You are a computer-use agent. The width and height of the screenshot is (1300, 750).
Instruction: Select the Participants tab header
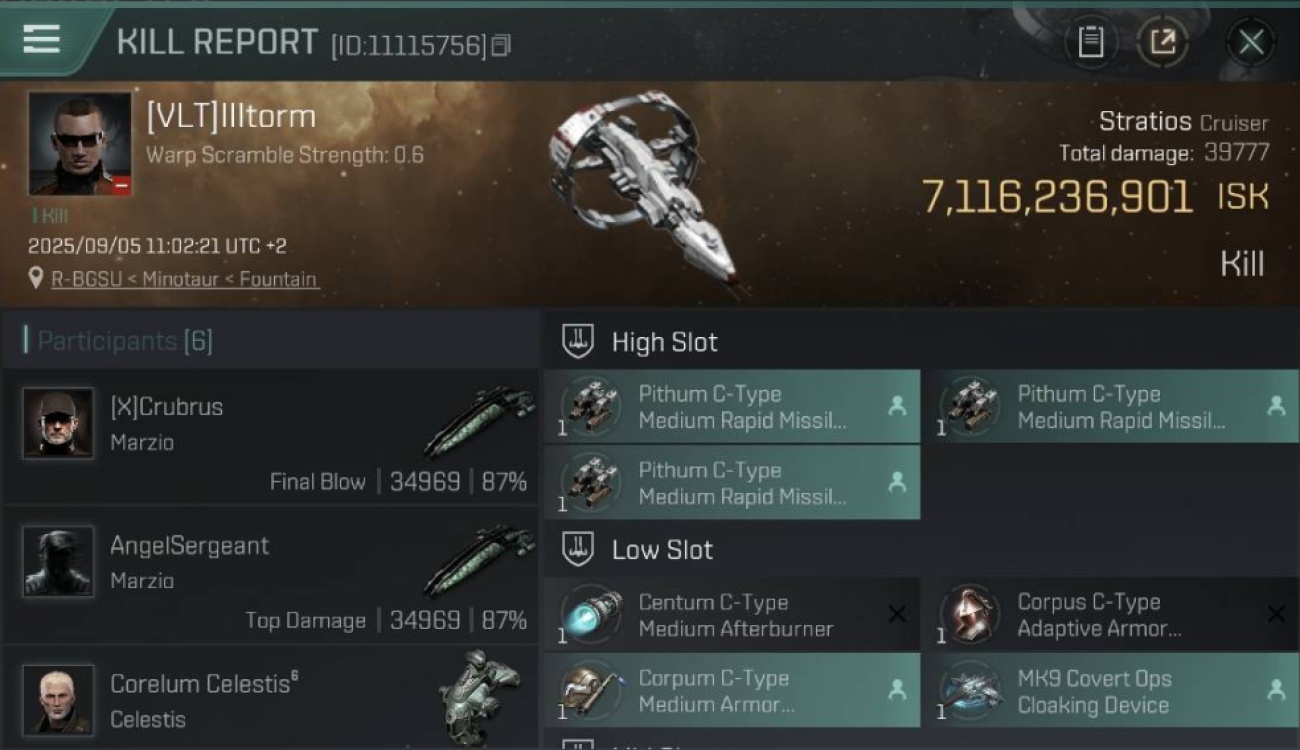tap(120, 341)
